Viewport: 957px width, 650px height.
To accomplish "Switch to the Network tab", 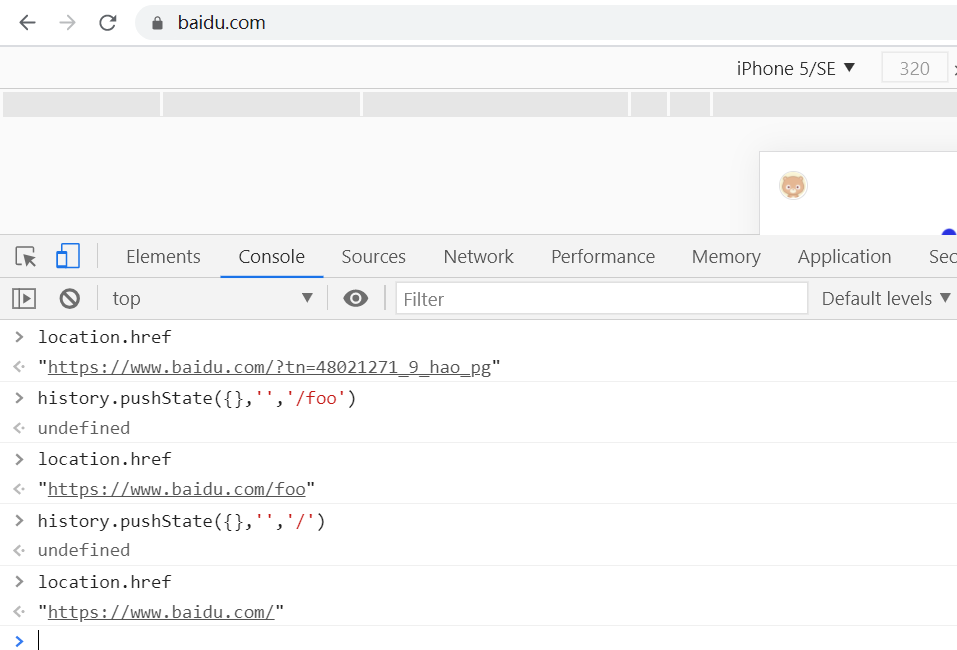I will tap(478, 257).
